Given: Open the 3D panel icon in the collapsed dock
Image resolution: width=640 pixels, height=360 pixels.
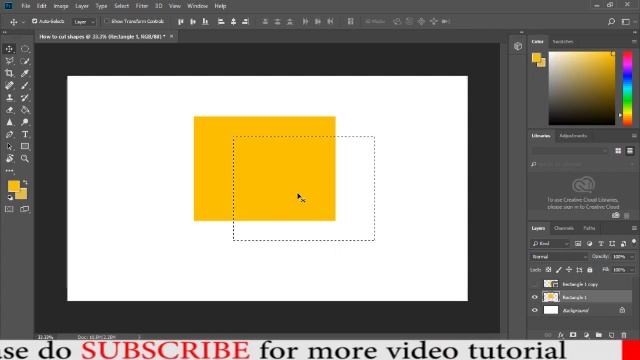Looking at the screenshot, I should (518, 46).
